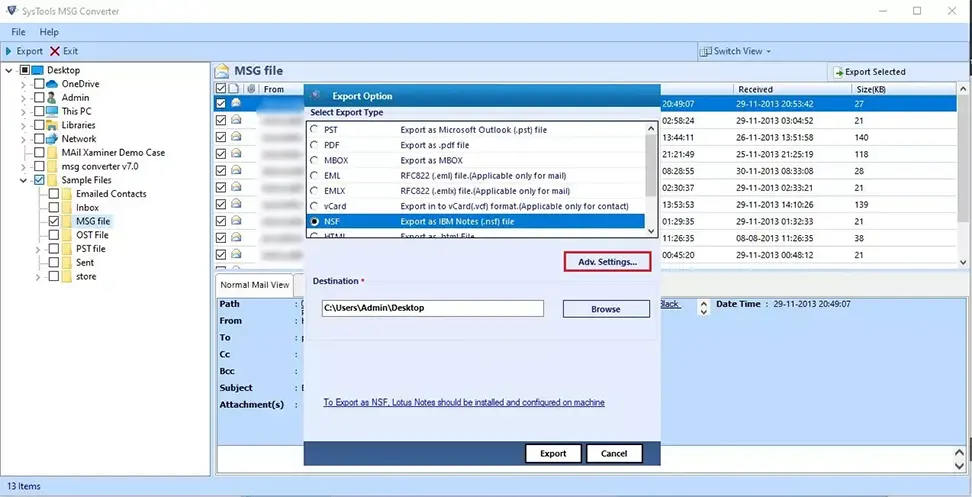Click the Admin user icon
972x497 pixels.
(x=51, y=97)
